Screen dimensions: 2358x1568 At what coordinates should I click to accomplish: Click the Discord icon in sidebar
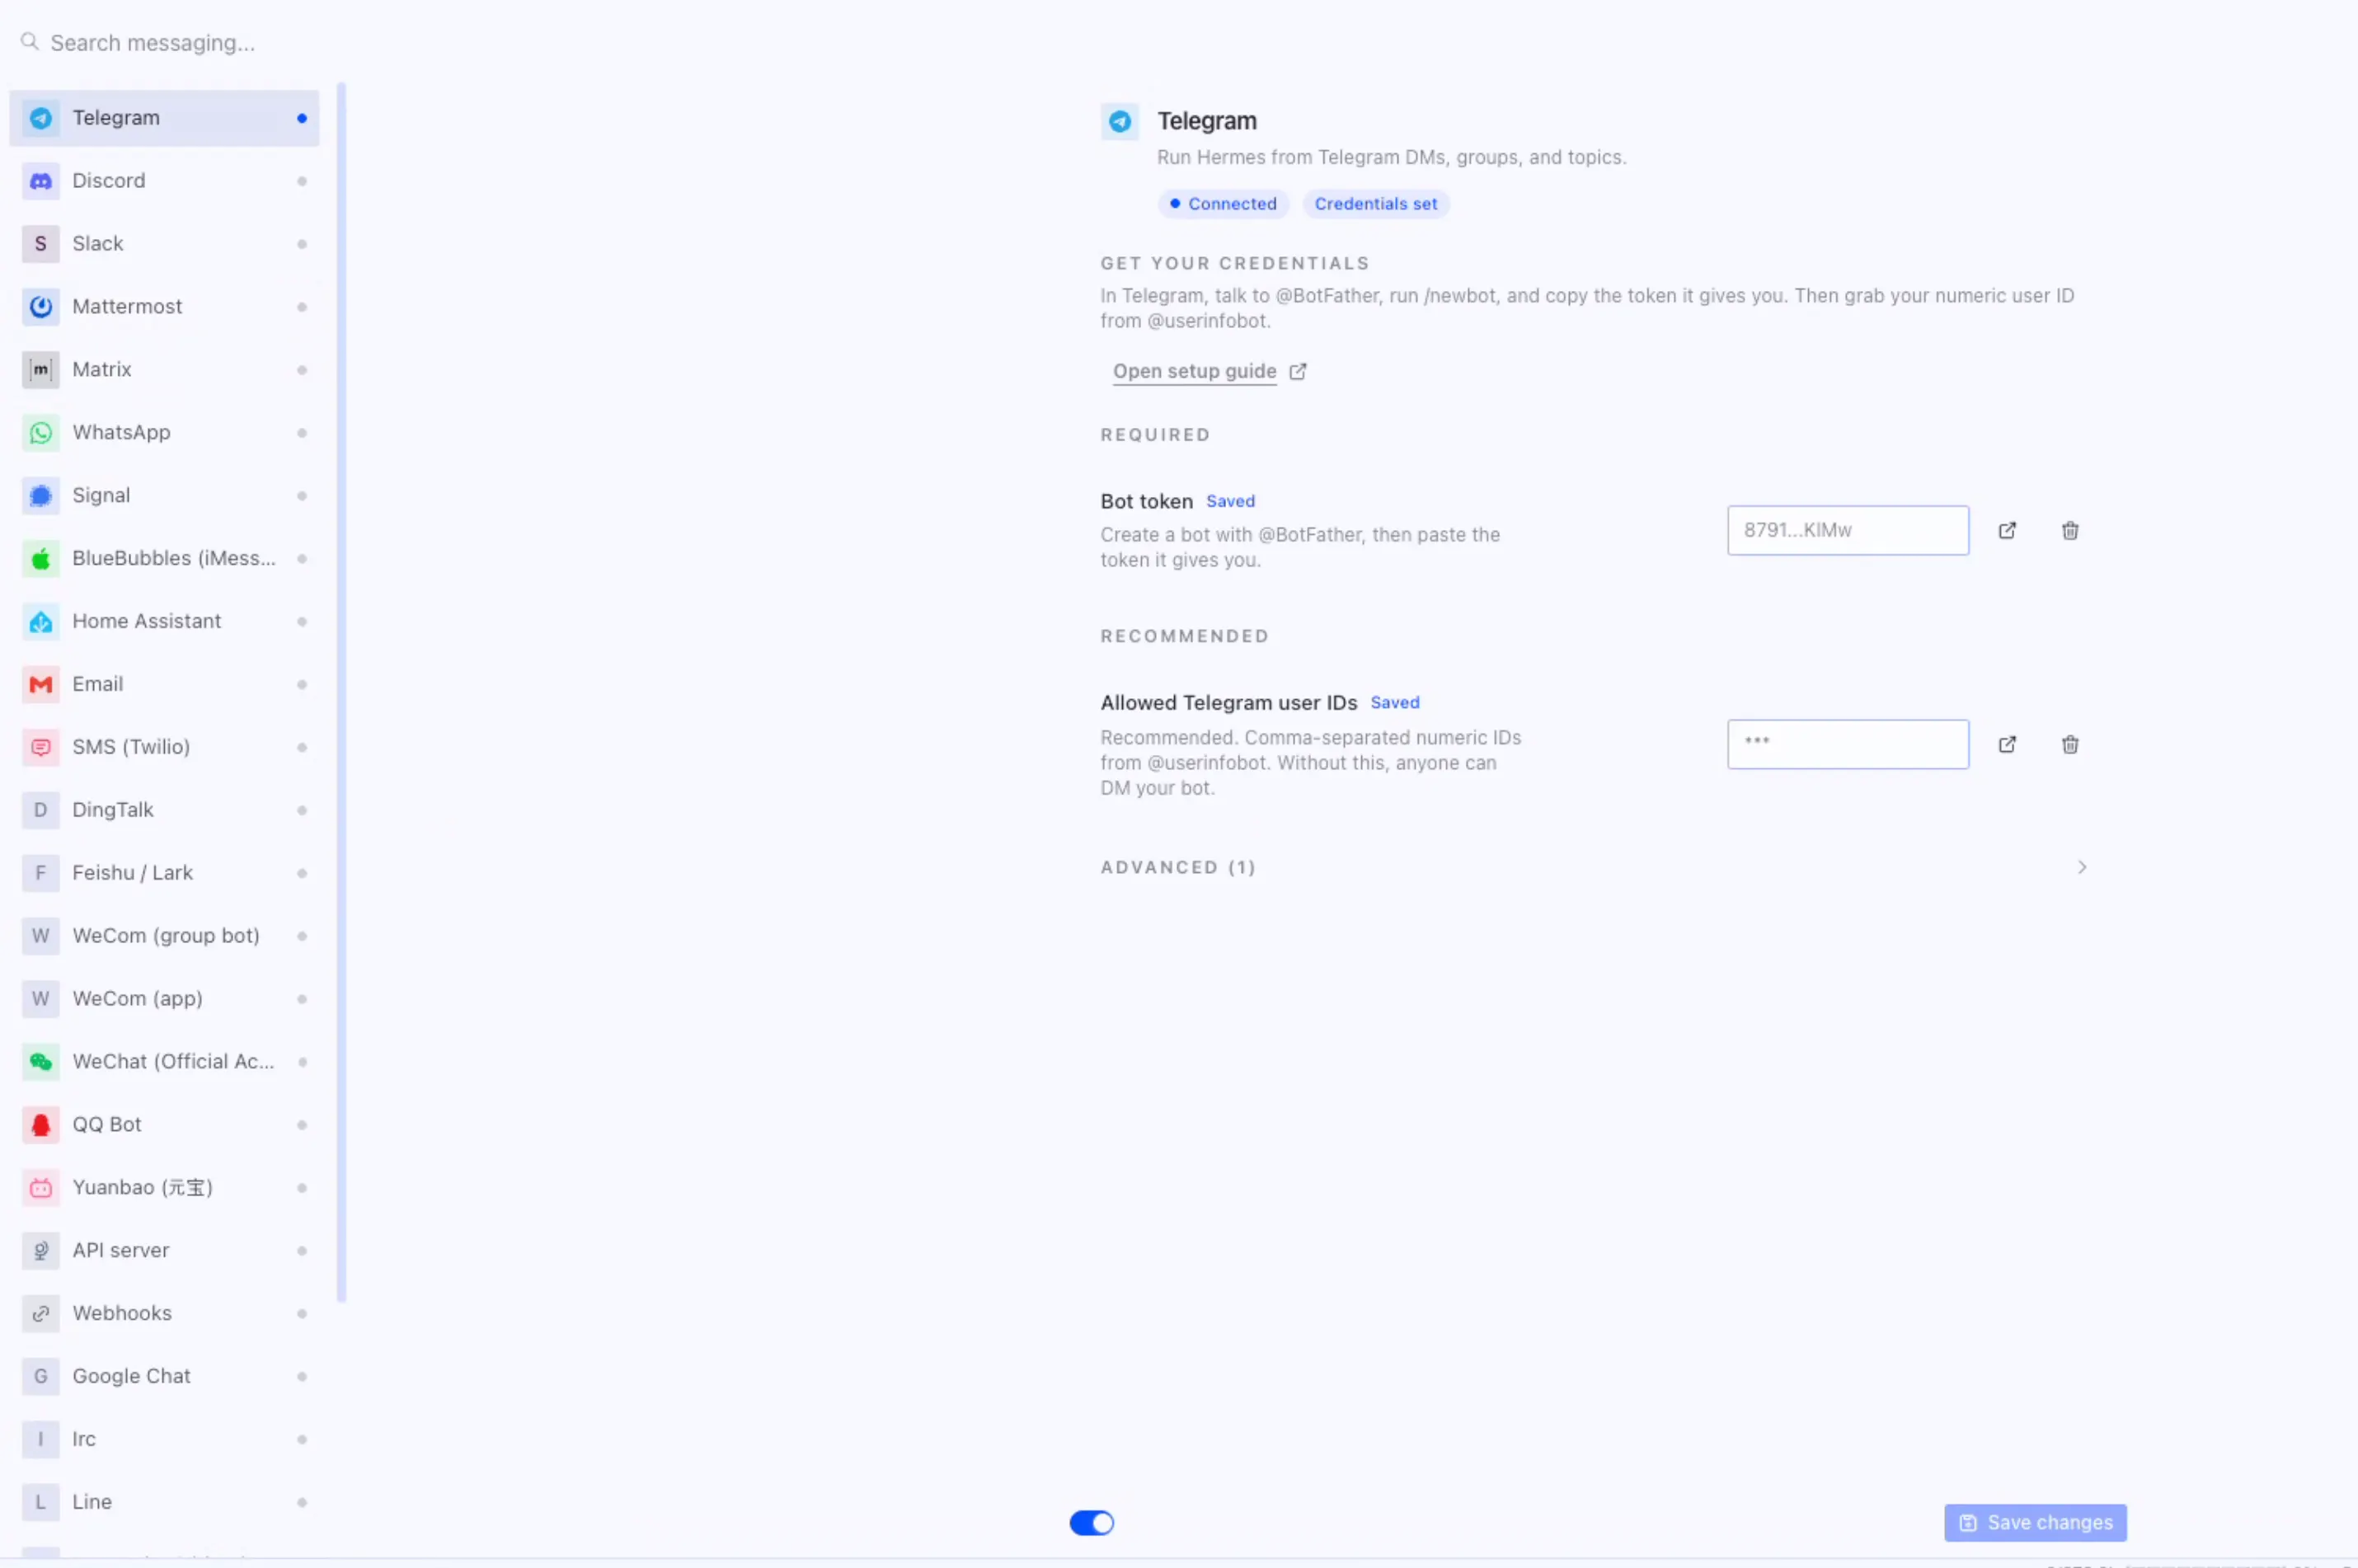[x=41, y=181]
